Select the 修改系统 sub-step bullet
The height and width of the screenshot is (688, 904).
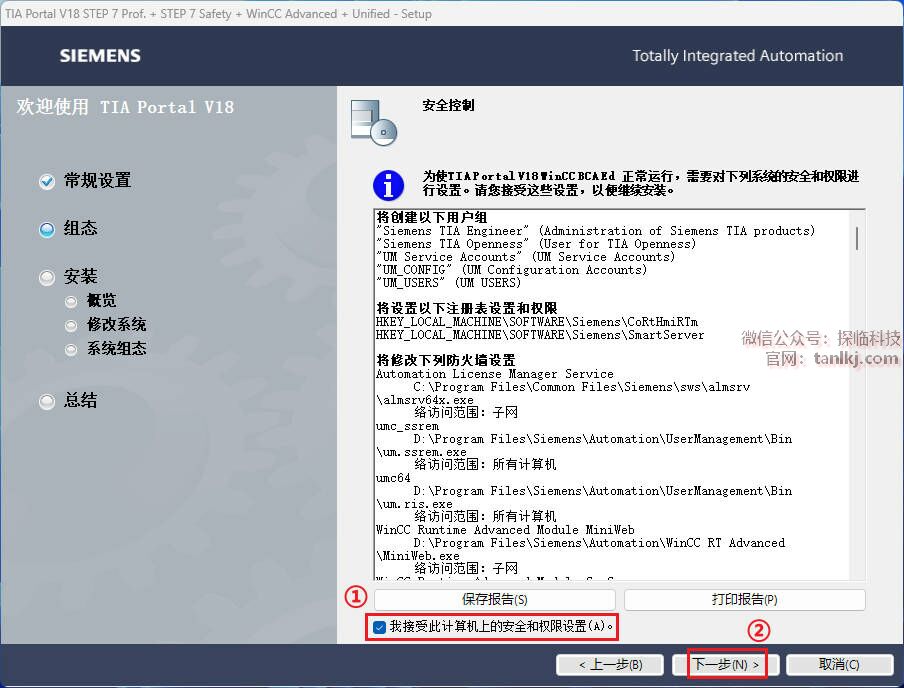[71, 326]
